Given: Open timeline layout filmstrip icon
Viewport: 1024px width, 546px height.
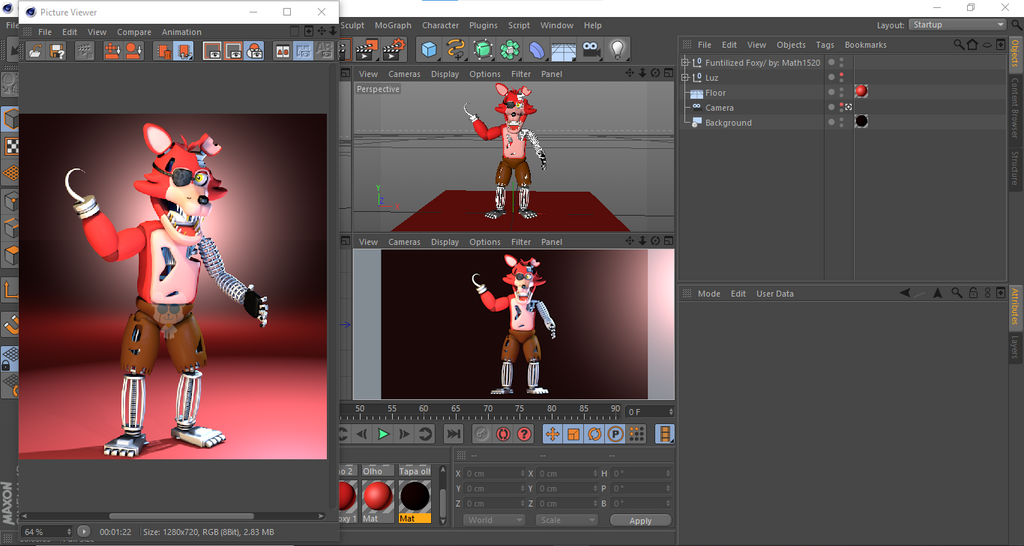Looking at the screenshot, I should coord(665,434).
